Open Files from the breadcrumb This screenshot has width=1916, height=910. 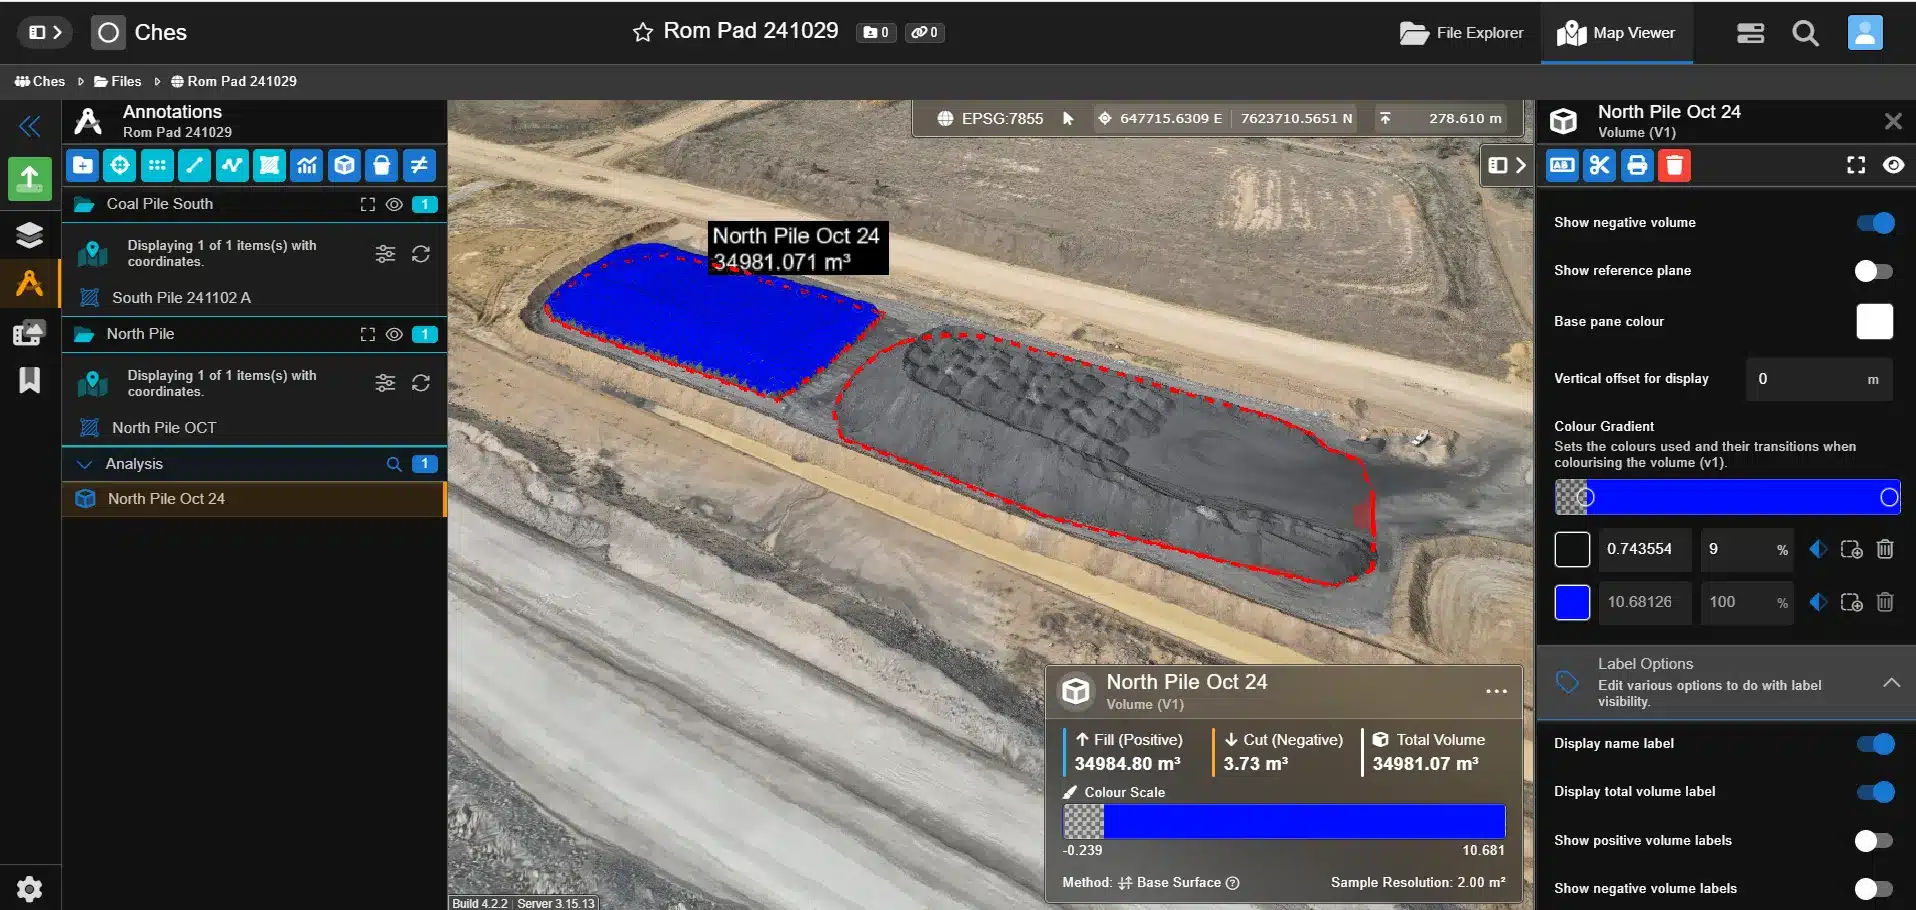[125, 81]
